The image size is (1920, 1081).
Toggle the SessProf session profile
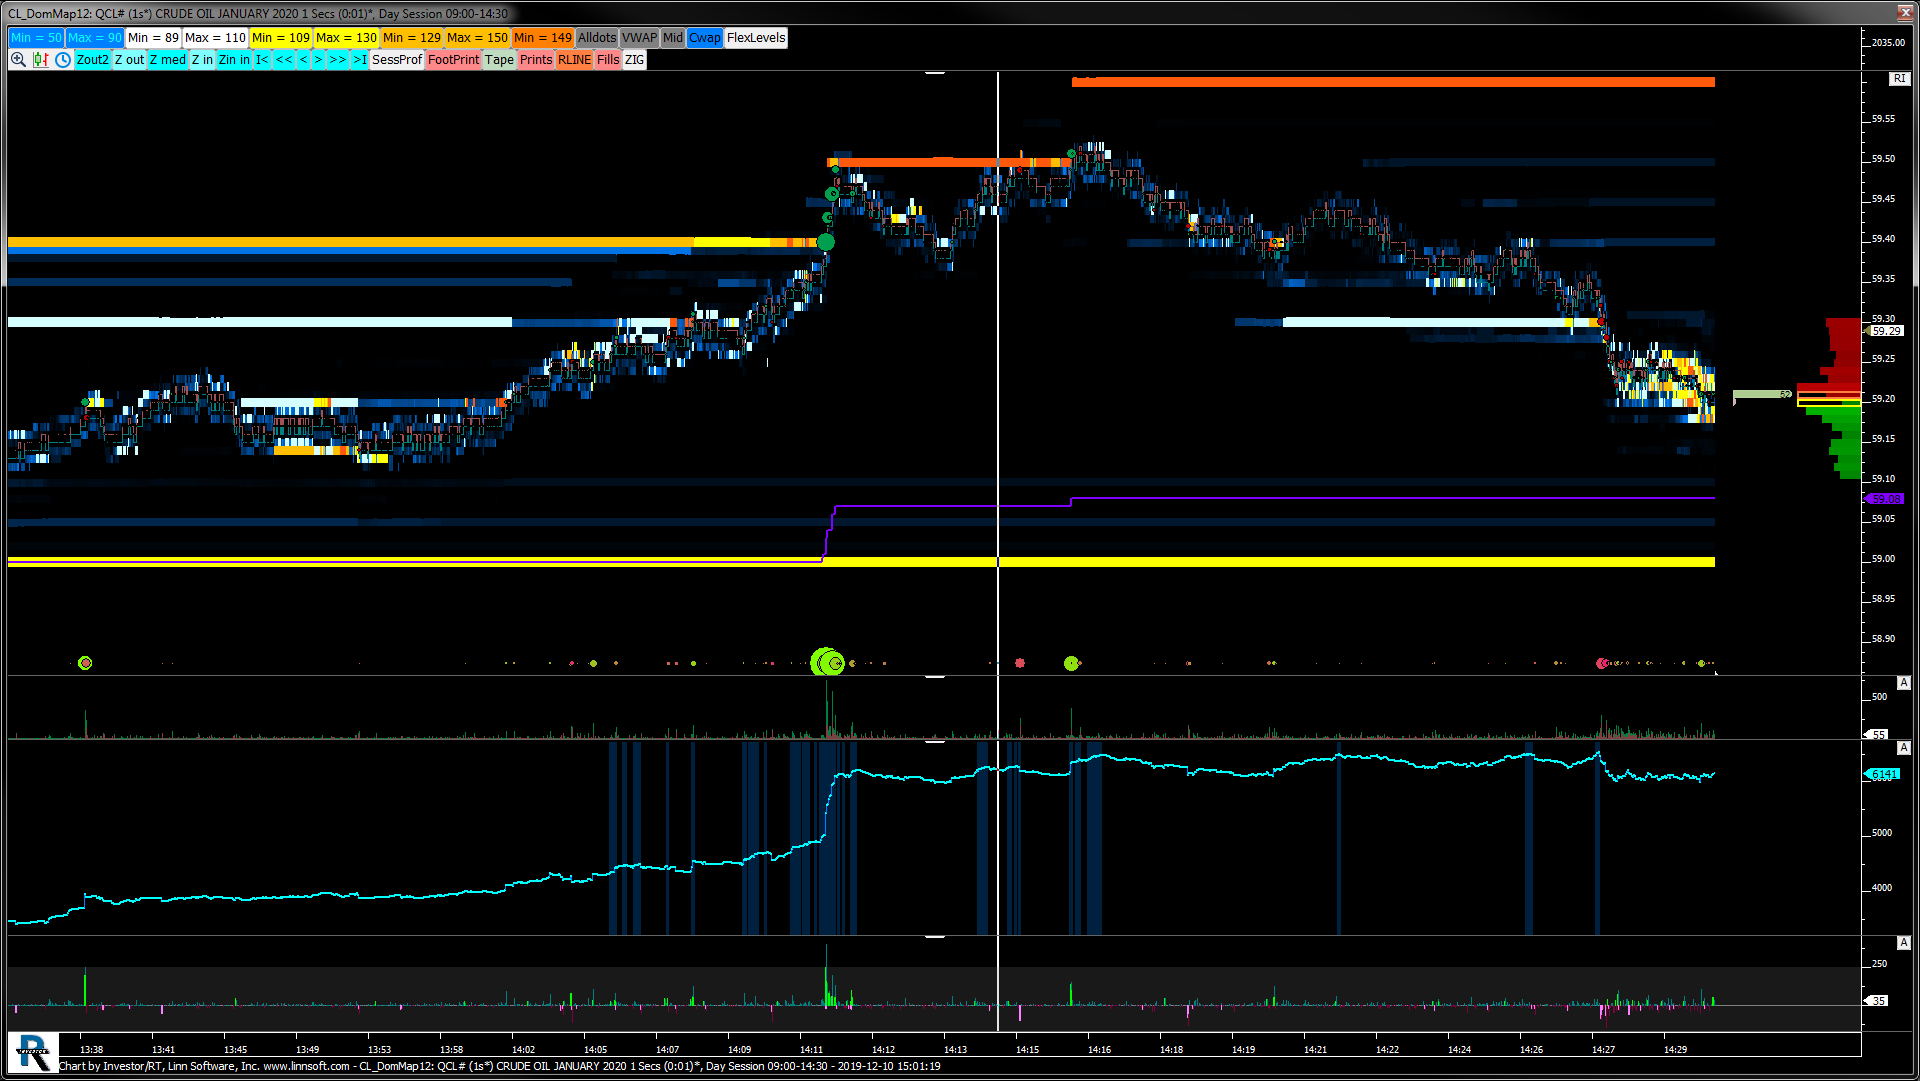397,60
